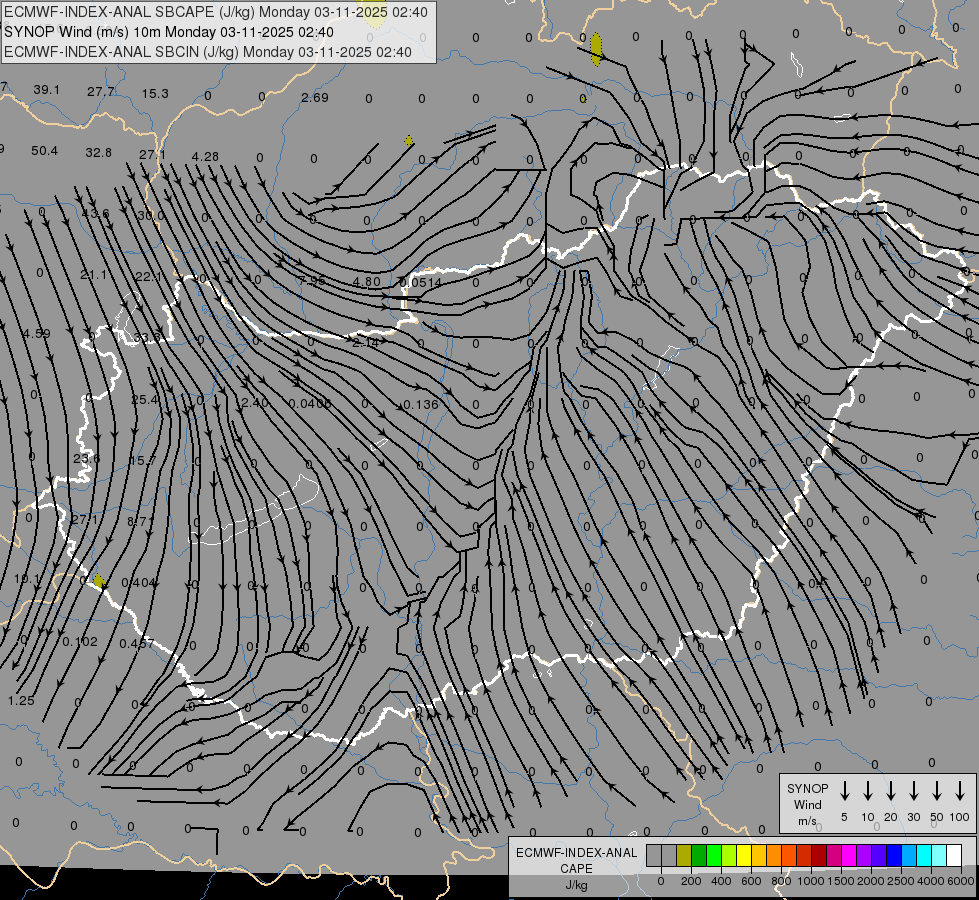Screen dimensions: 979x900
Task: Click the wind arrow above 10 m/s
Action: [868, 790]
